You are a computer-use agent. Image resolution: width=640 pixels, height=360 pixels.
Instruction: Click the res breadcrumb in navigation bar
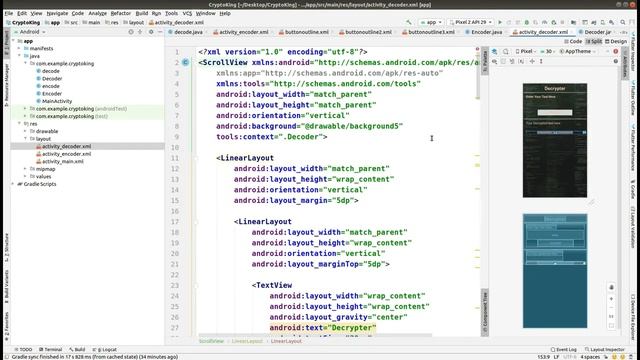pos(111,22)
